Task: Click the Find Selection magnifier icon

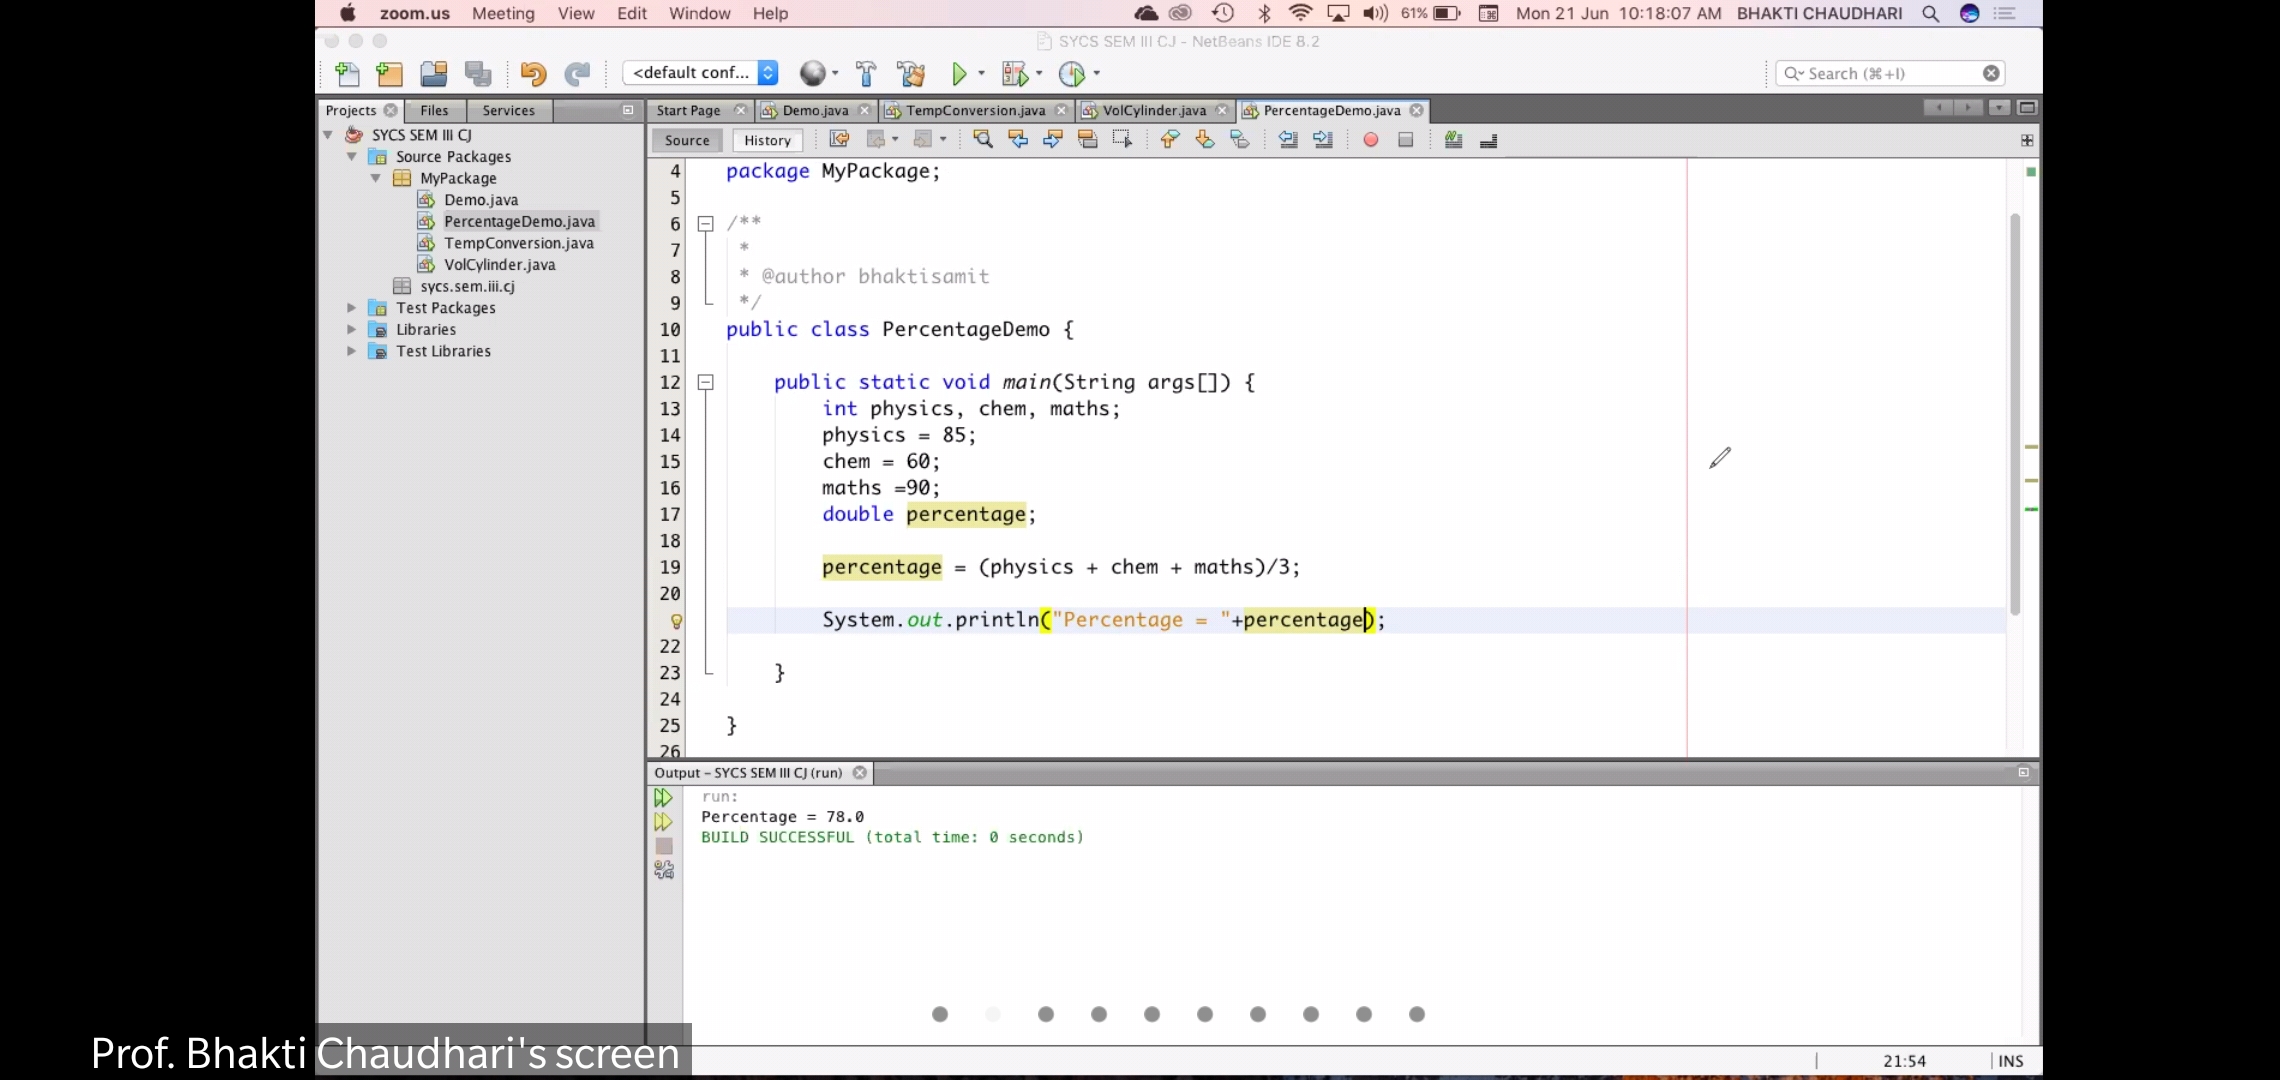Action: click(x=983, y=140)
